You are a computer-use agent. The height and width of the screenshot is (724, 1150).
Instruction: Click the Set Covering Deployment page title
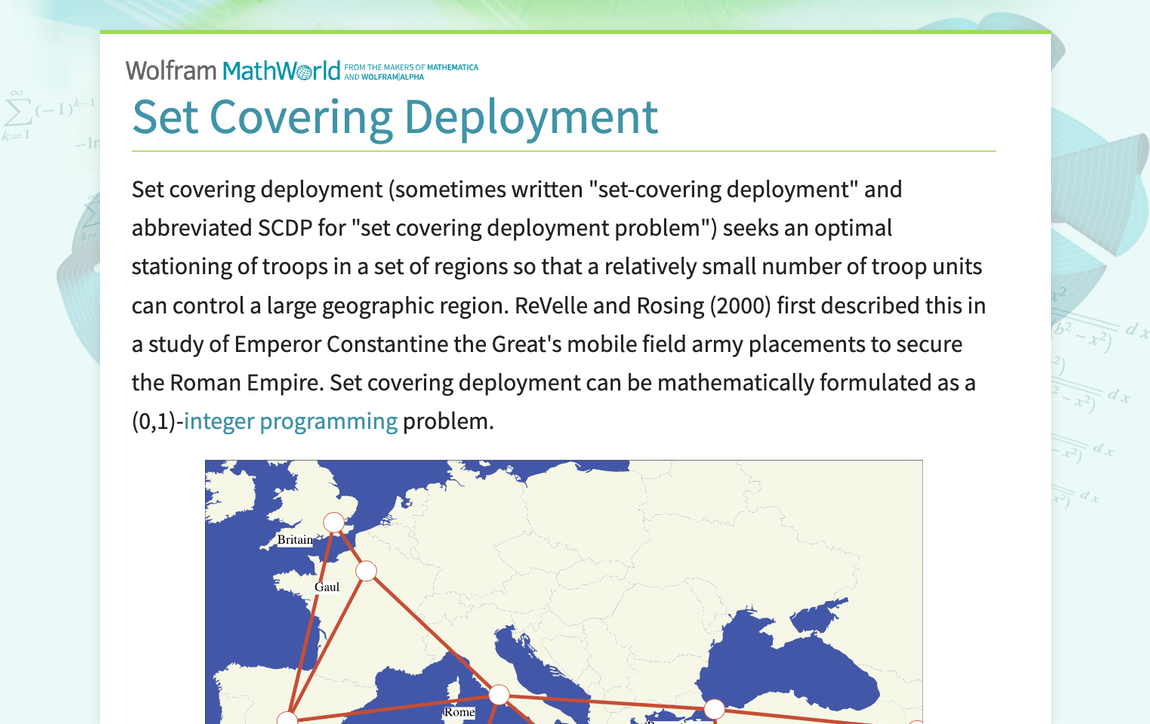click(x=395, y=116)
